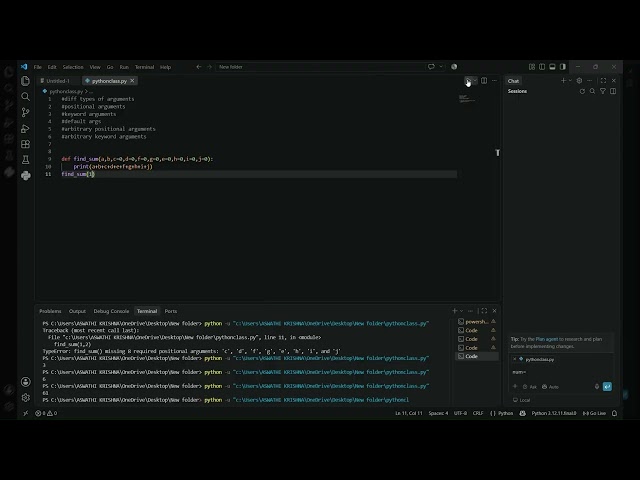
Task: Open the run button dropdown arrow
Action: (x=475, y=81)
